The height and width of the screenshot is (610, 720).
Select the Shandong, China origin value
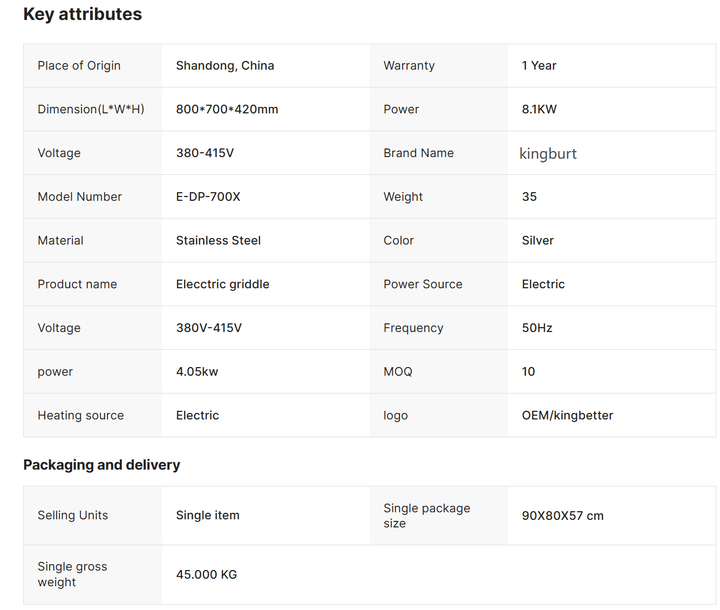pos(225,66)
